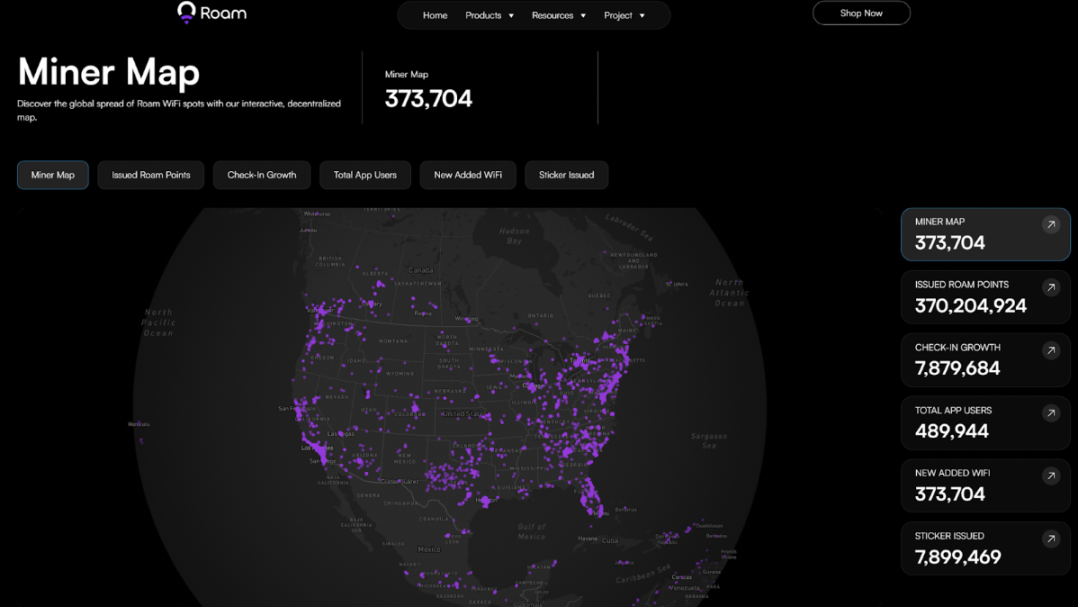Select the 7,879,684 Check-In Growth card
This screenshot has width=1078, height=607.
click(985, 360)
